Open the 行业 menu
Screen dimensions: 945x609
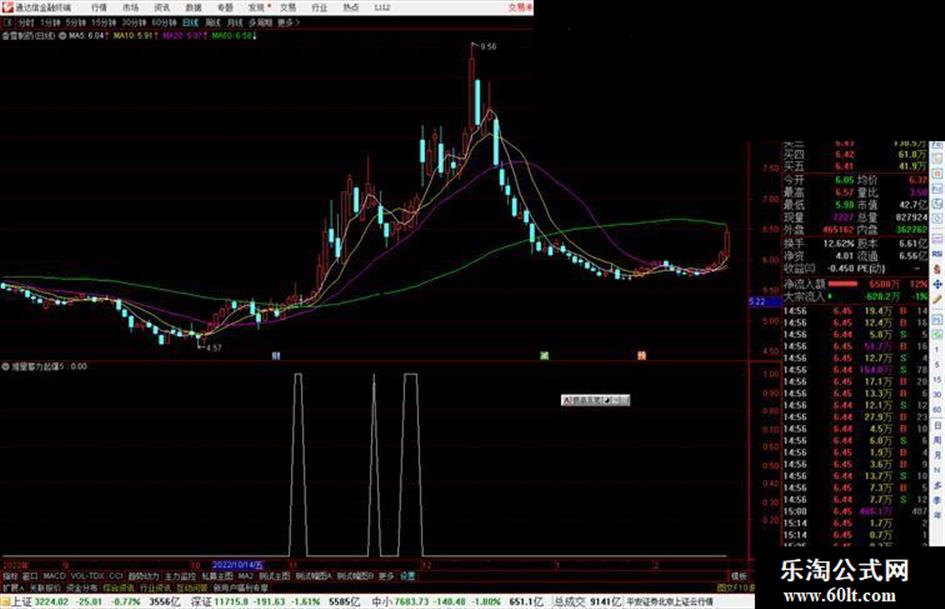(x=319, y=7)
